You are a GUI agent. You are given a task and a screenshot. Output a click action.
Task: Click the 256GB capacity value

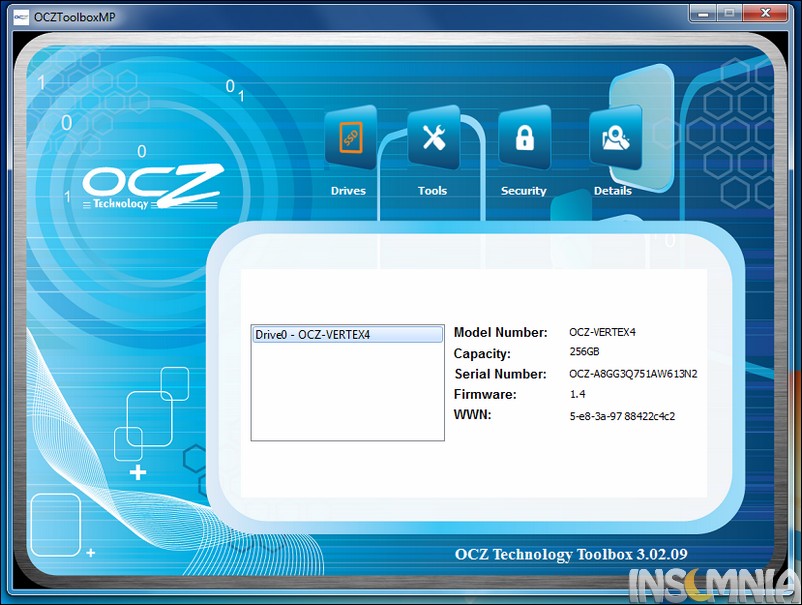click(x=584, y=352)
